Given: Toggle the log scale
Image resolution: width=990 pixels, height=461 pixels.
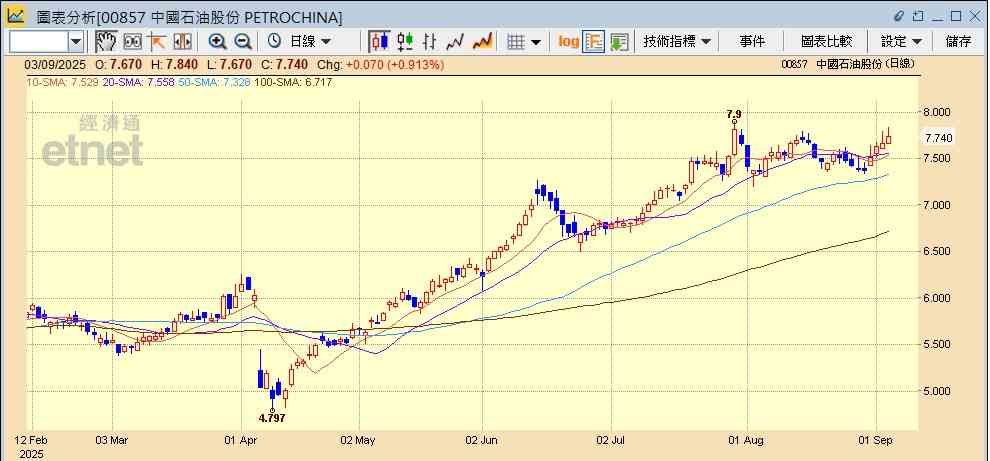Looking at the screenshot, I should (569, 42).
